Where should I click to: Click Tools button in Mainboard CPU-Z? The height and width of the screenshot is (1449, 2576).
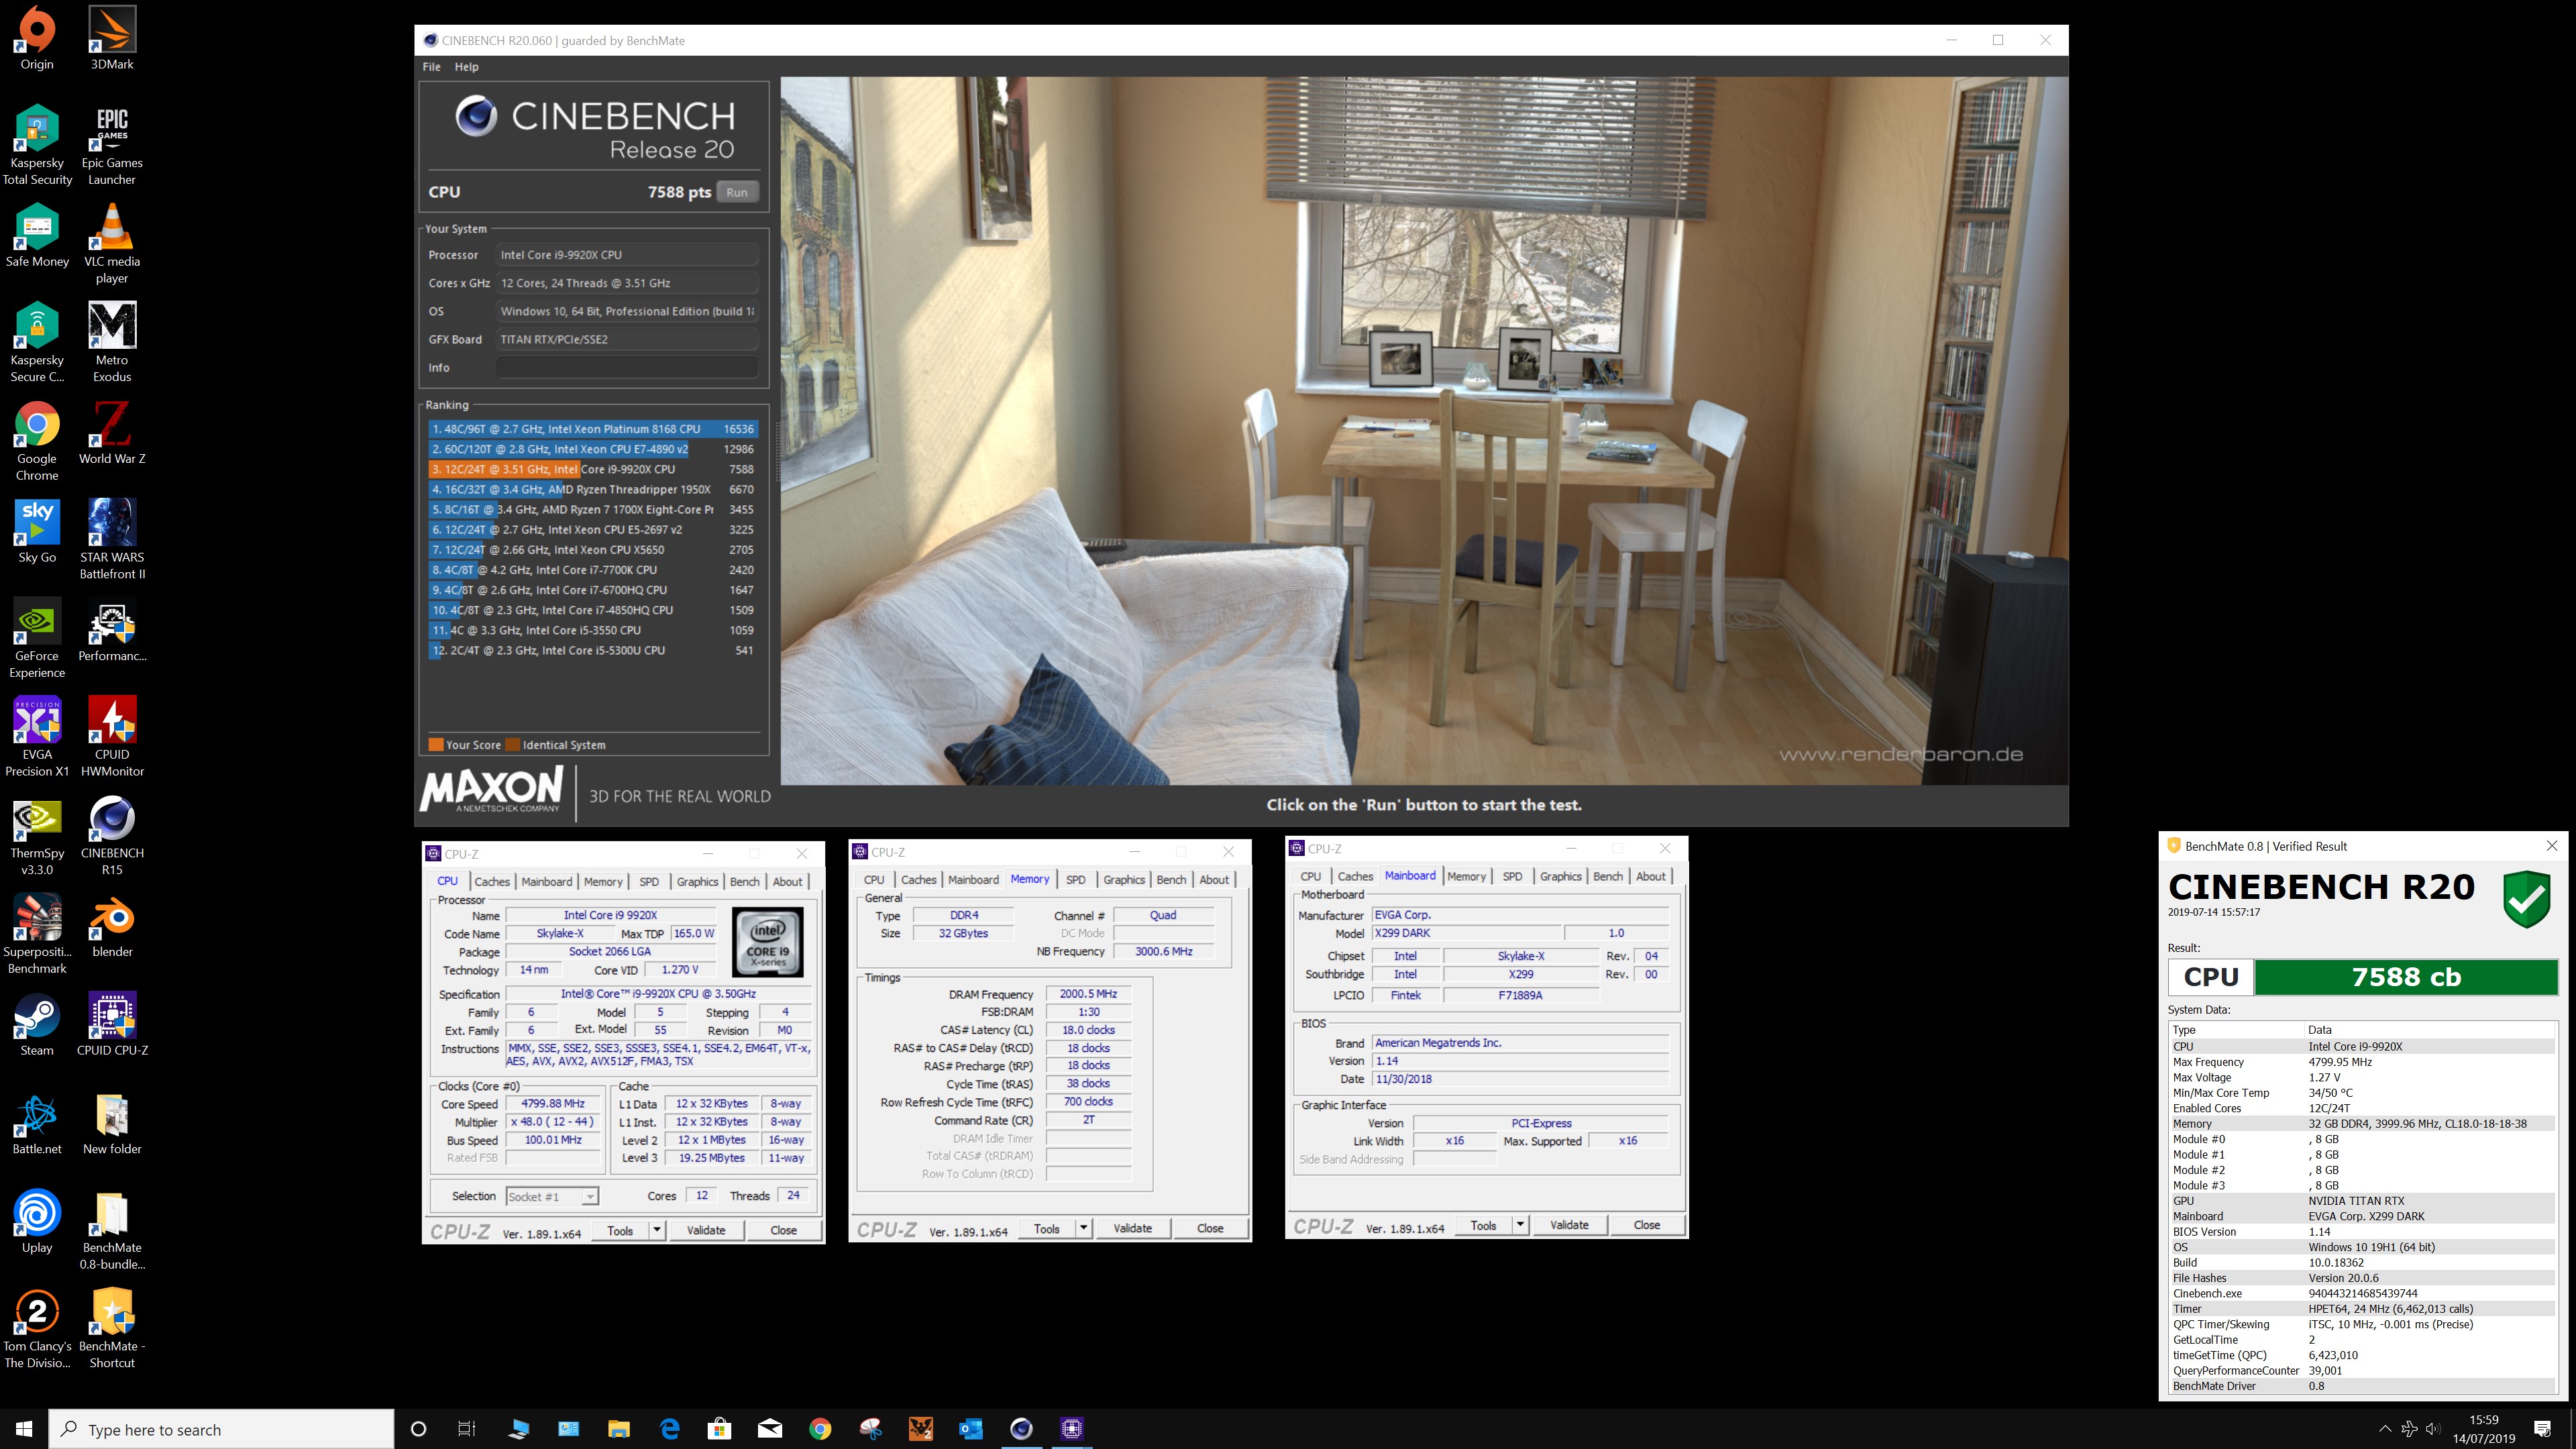tap(1483, 1225)
